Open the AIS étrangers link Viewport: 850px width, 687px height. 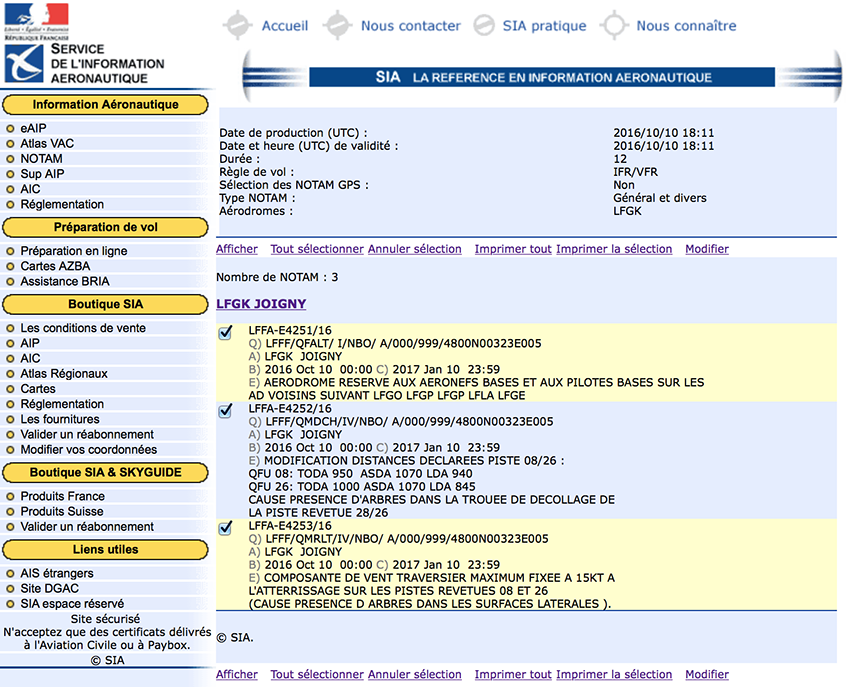[57, 573]
